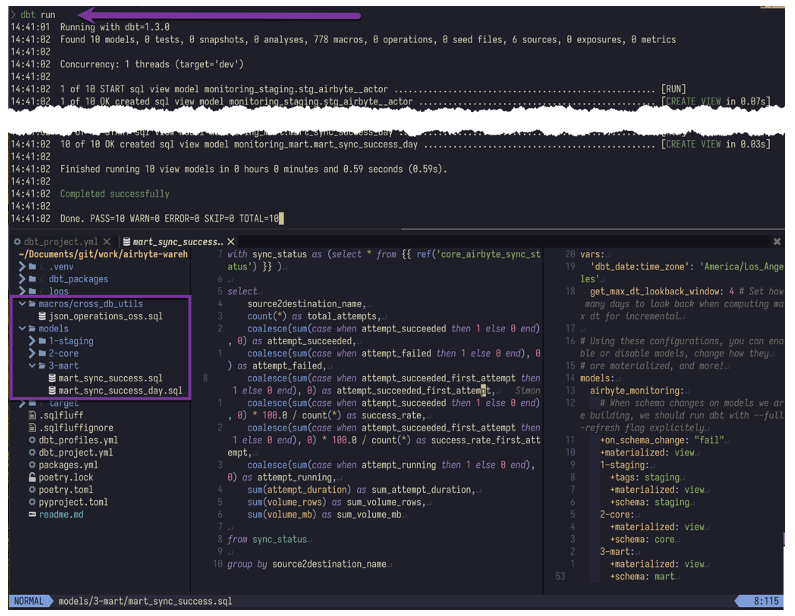
Task: Click the lock icon next to poetry.lock
Action: pos(32,478)
